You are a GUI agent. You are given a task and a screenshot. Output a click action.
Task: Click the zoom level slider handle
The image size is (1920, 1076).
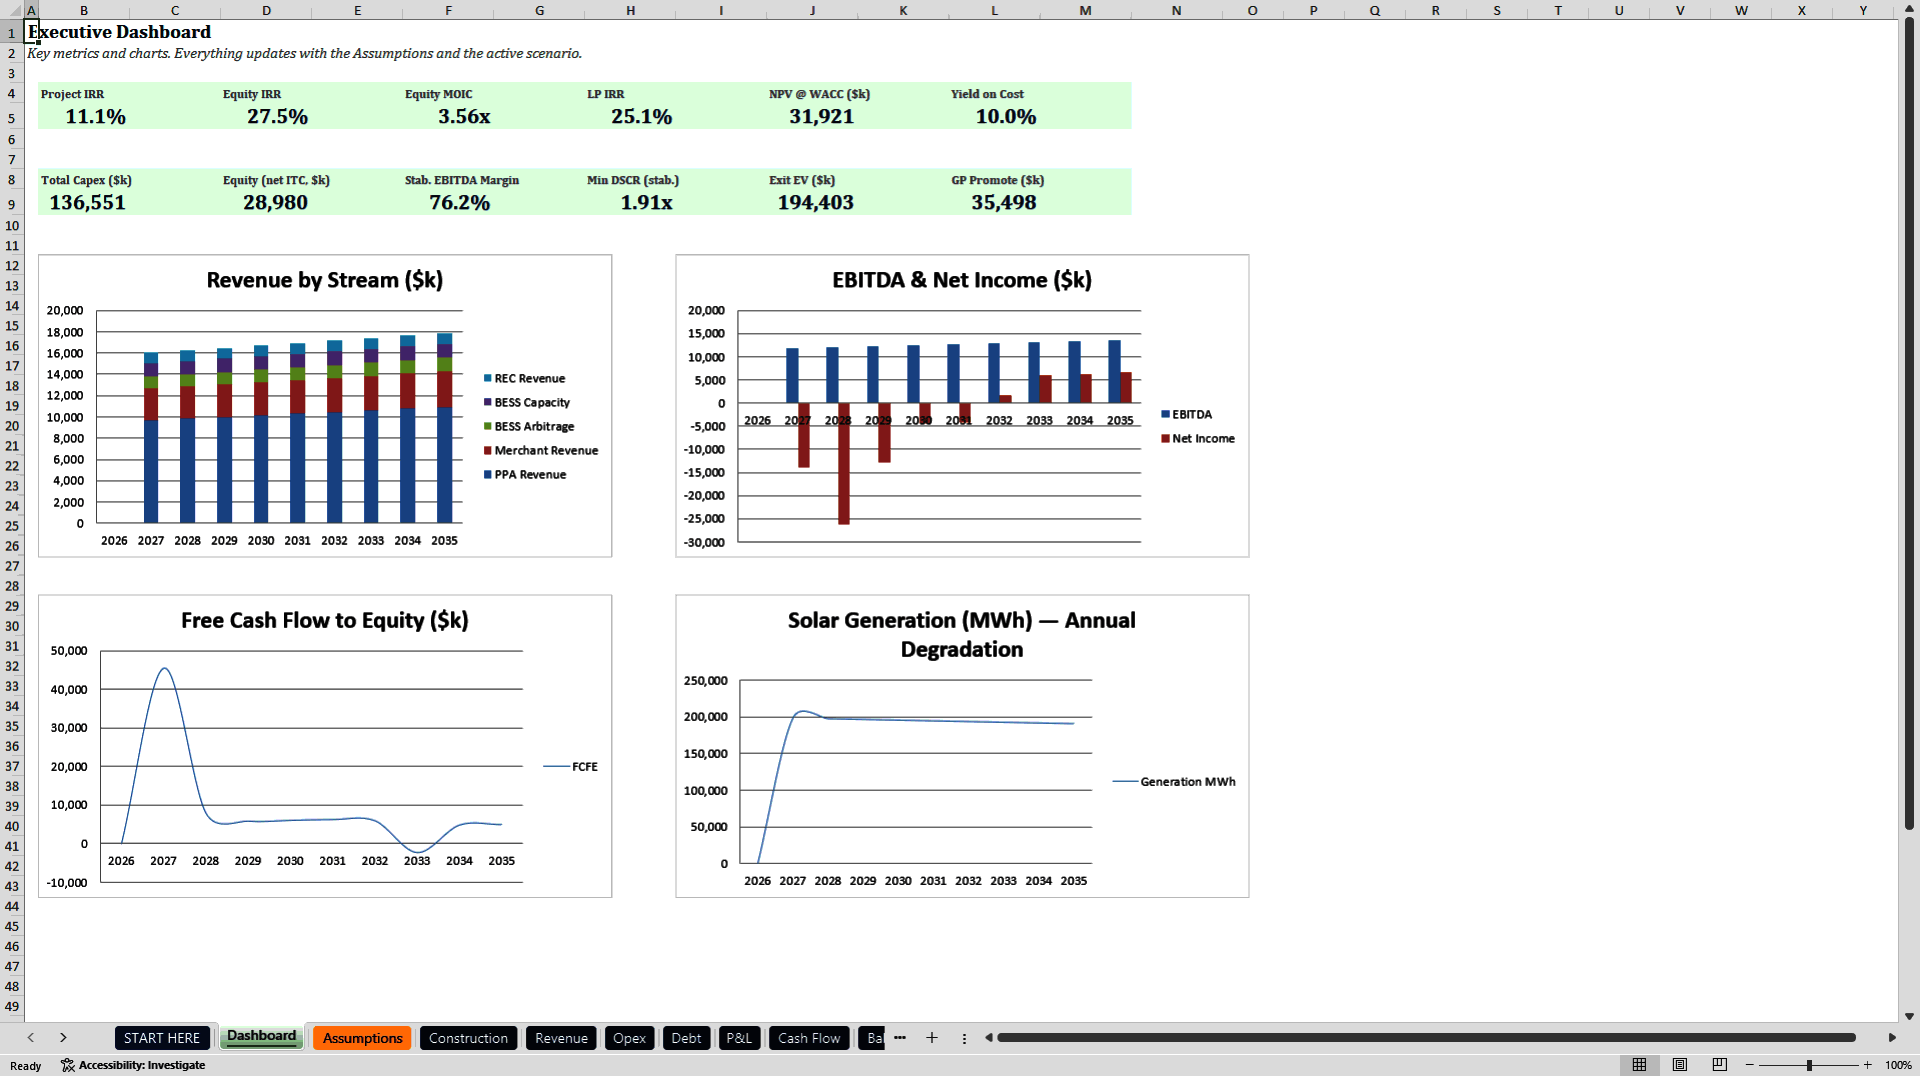[x=1809, y=1066]
